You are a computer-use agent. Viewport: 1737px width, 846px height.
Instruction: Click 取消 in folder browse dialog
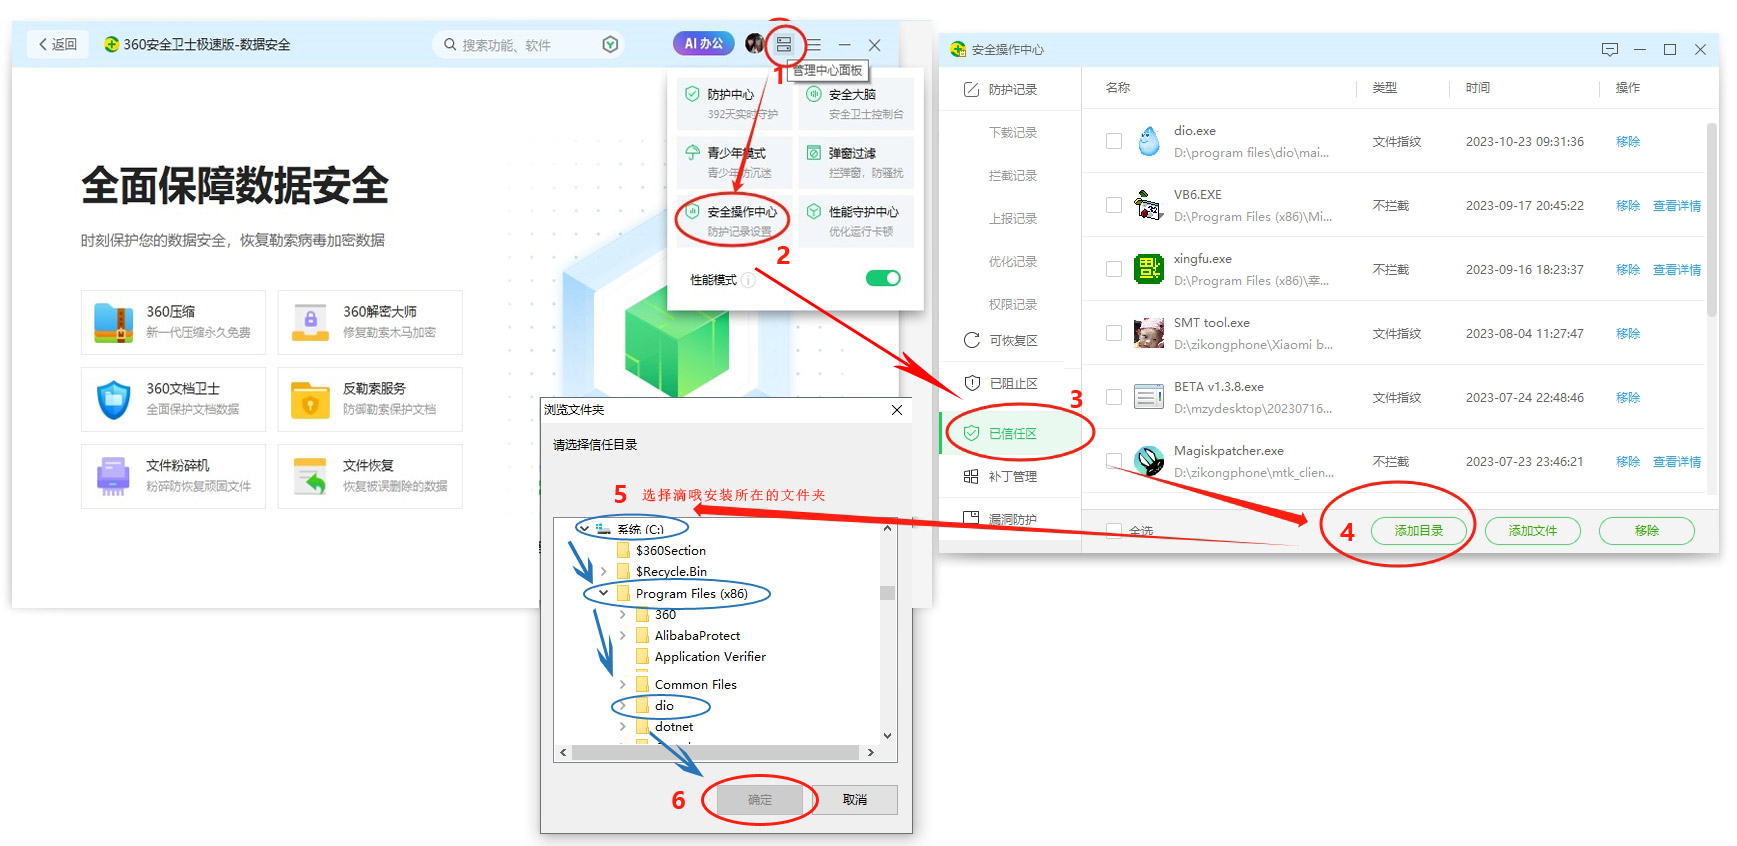[x=855, y=799]
